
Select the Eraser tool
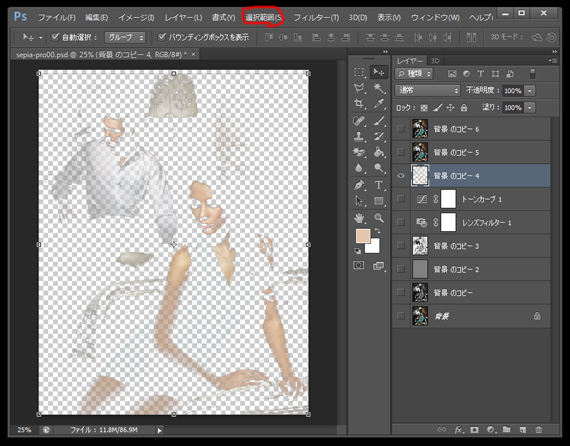coord(359,152)
